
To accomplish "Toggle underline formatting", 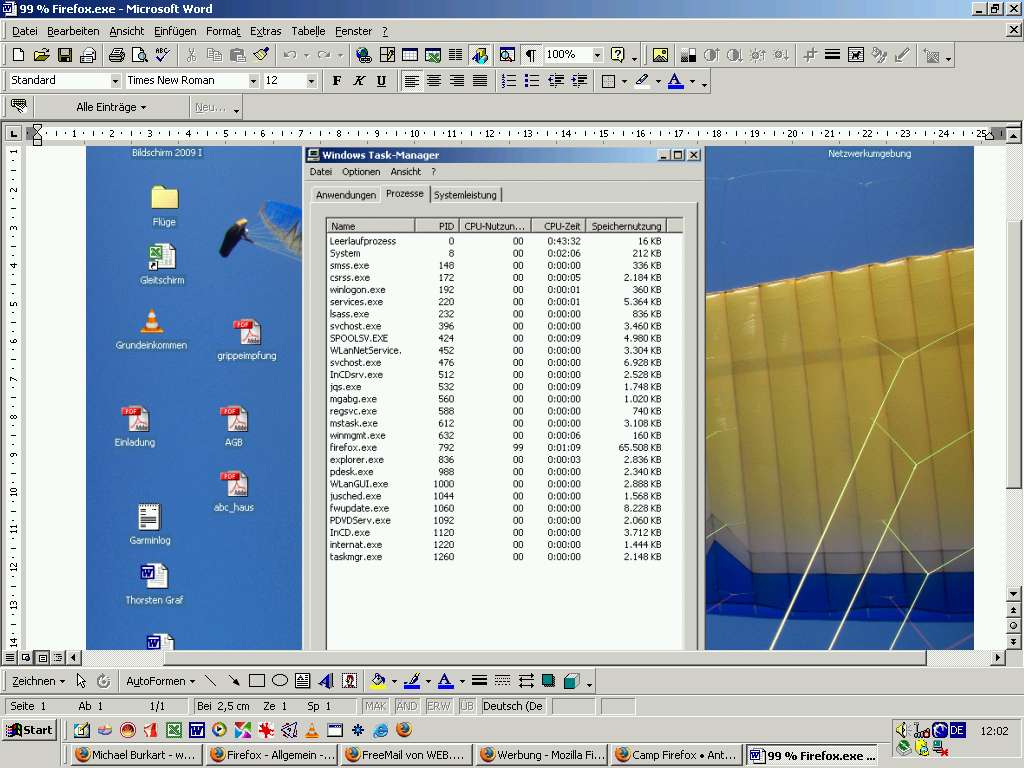I will [380, 81].
